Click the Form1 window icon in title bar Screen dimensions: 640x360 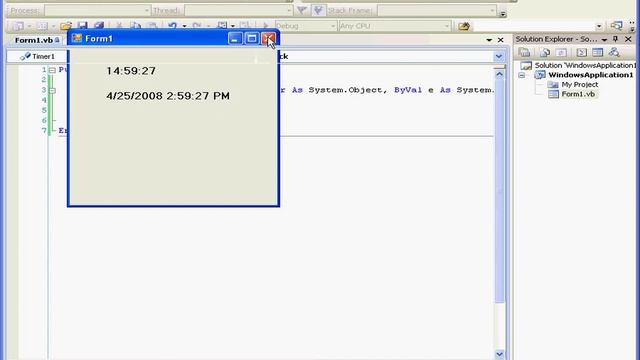77,38
